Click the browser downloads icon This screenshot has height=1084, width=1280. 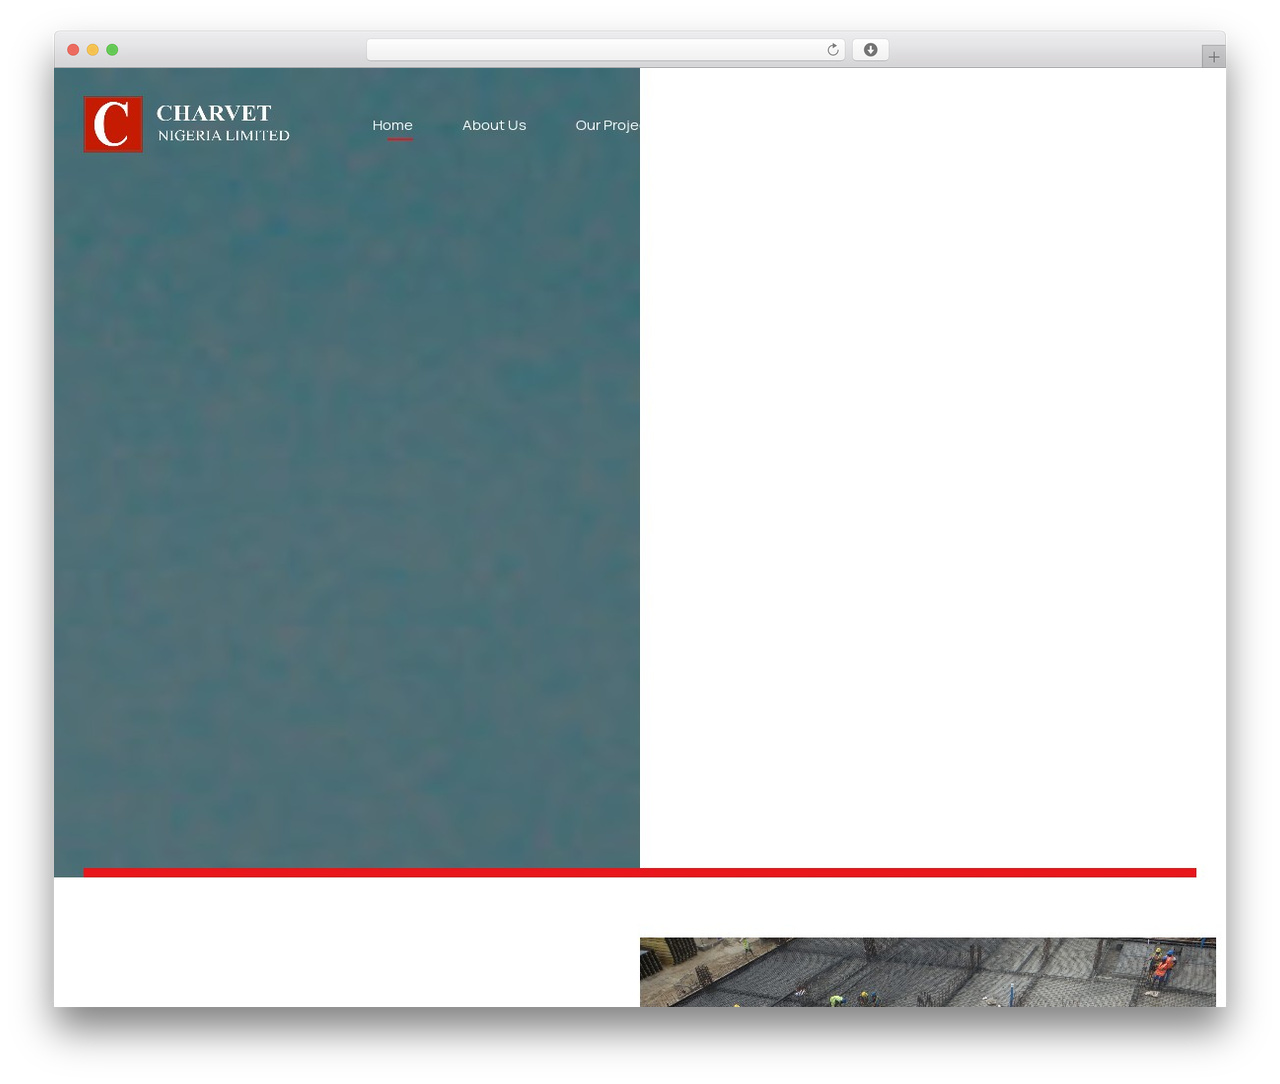[x=870, y=50]
